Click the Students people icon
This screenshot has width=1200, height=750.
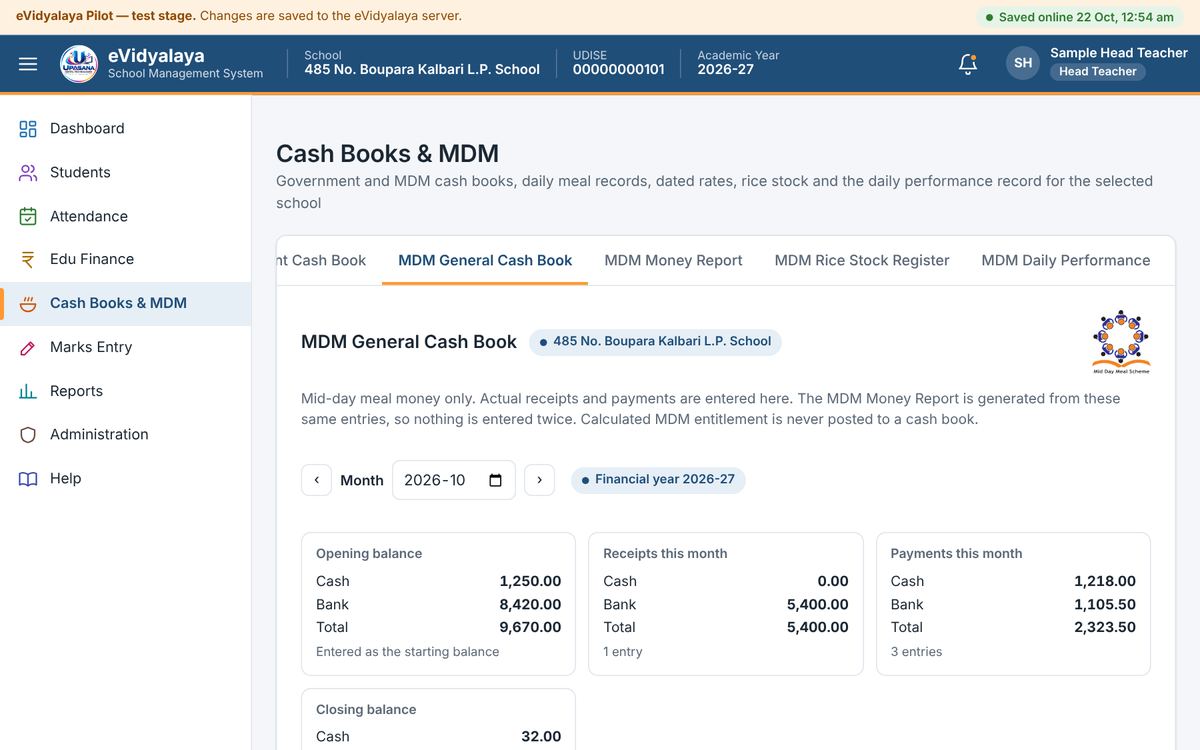click(28, 172)
